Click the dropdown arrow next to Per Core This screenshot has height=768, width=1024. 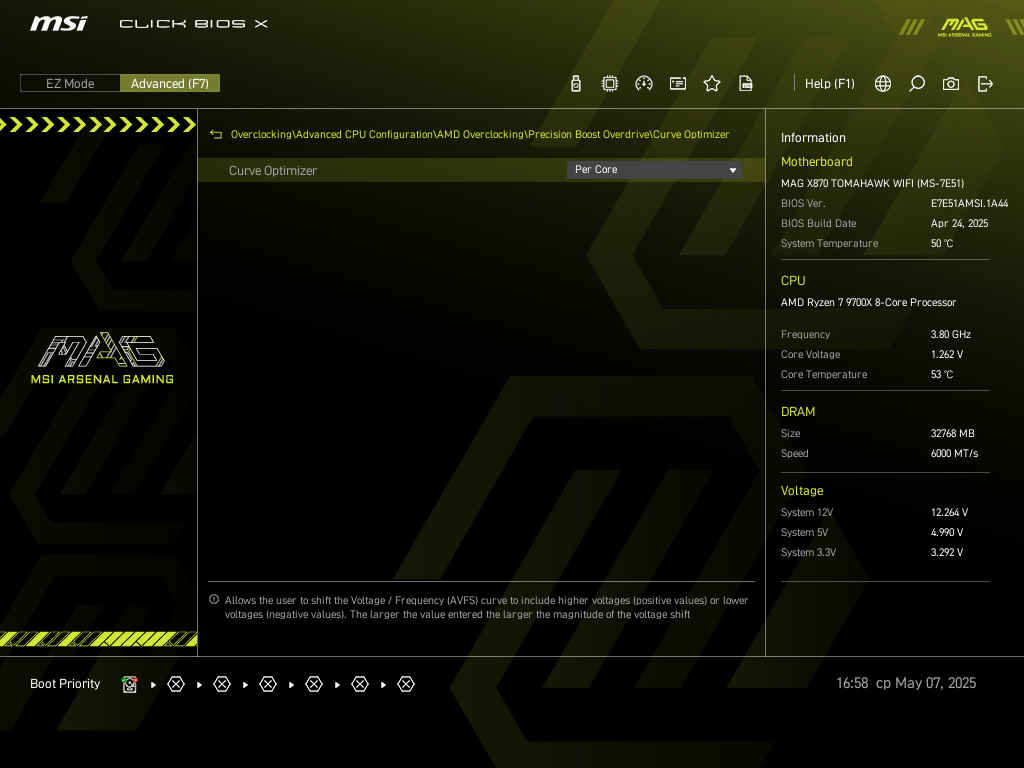pyautogui.click(x=733, y=170)
